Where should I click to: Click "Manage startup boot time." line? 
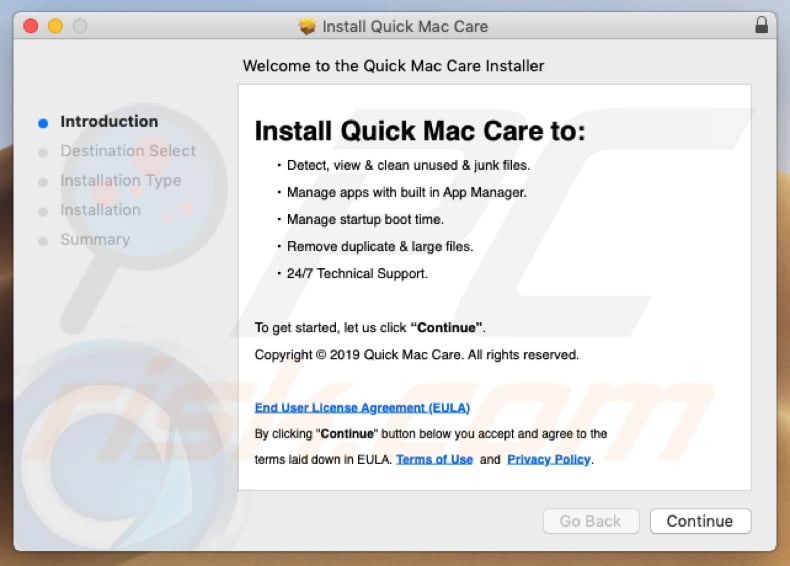pyautogui.click(x=365, y=219)
